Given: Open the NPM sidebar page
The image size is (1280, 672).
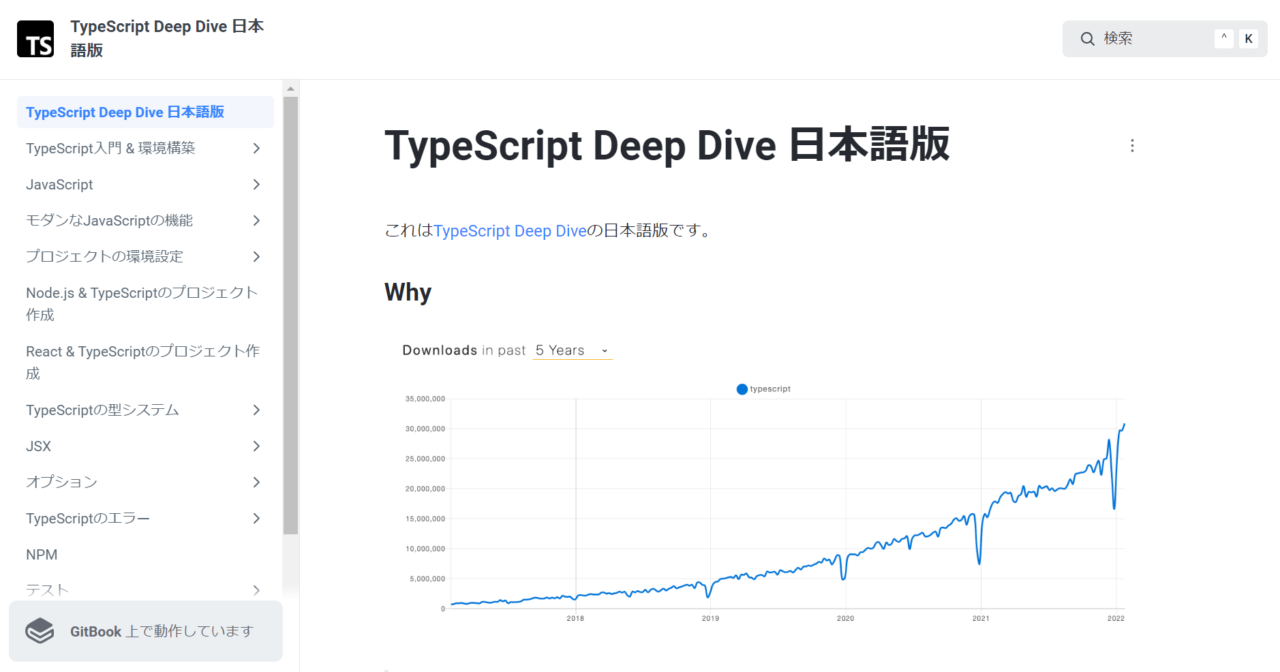Looking at the screenshot, I should coord(44,554).
